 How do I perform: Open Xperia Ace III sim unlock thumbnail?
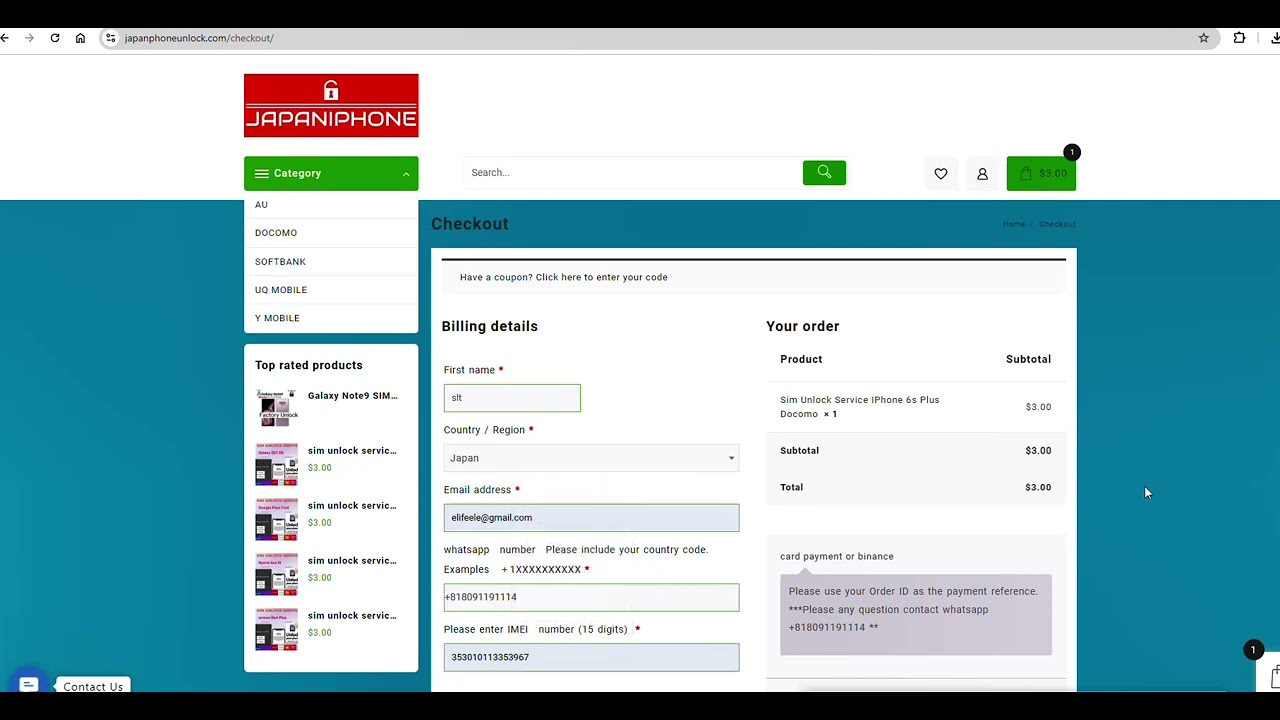tap(277, 574)
